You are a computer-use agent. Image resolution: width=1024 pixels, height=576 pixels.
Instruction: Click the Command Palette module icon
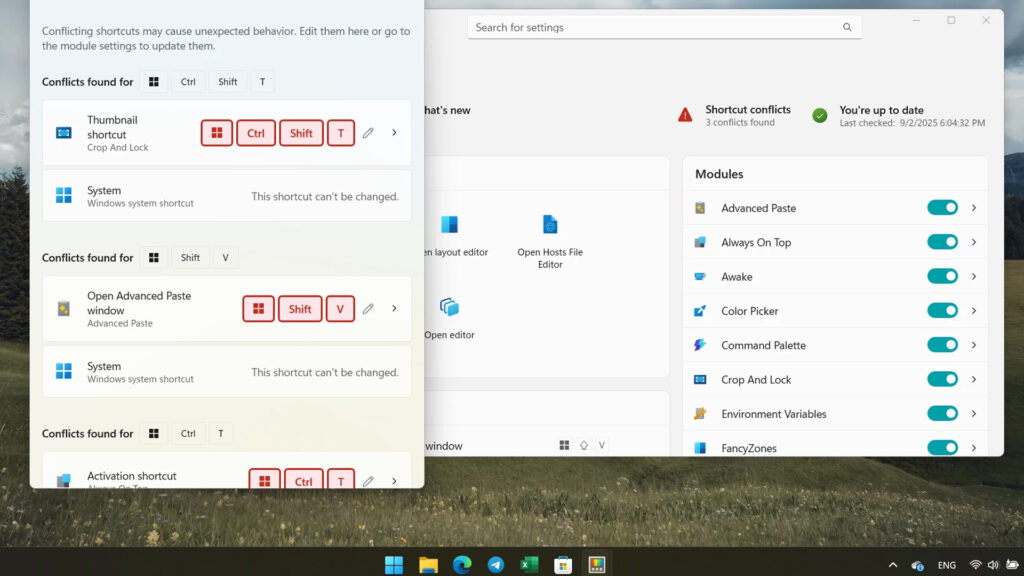coord(700,345)
